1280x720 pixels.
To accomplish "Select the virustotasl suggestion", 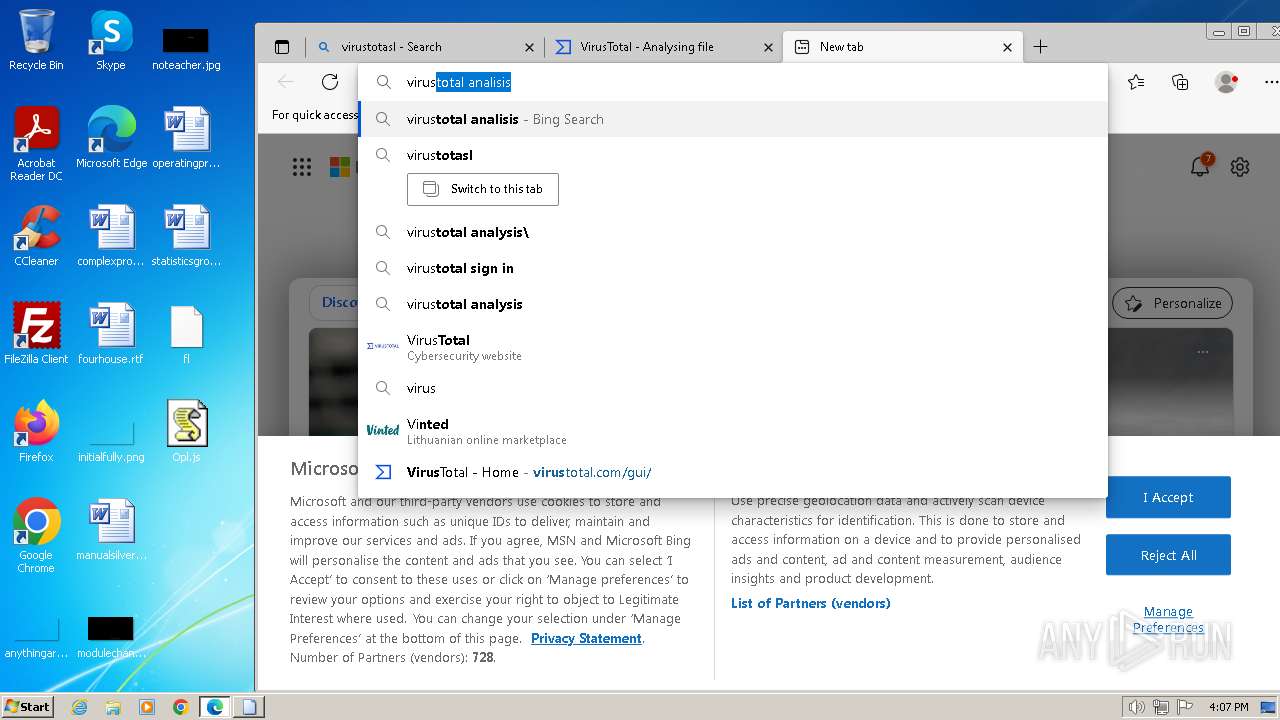I will coord(733,155).
